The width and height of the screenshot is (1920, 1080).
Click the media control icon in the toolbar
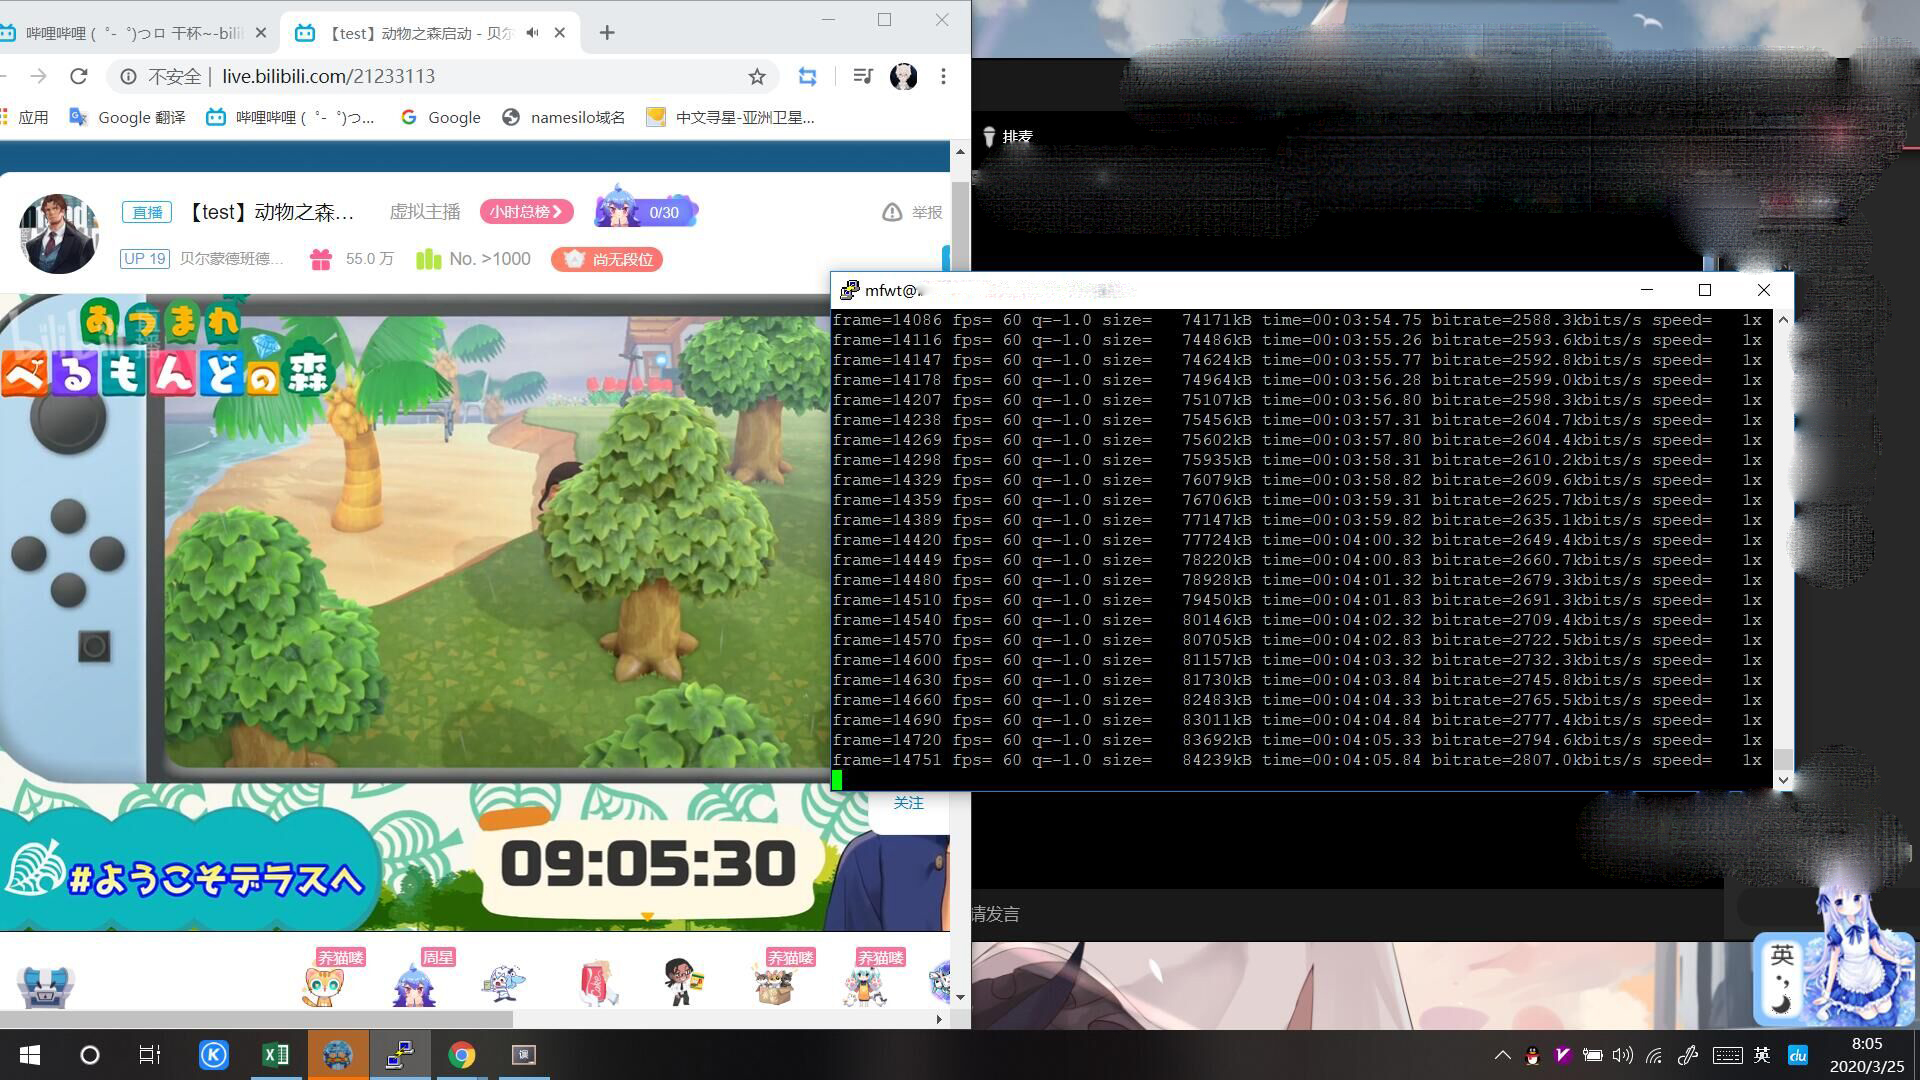(x=863, y=77)
